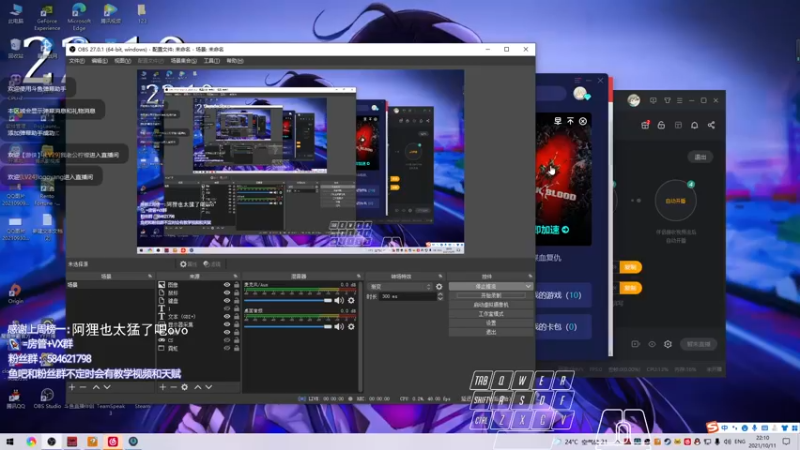Click 启动虚拟摄像机 button
The height and width of the screenshot is (450, 800).
click(491, 305)
